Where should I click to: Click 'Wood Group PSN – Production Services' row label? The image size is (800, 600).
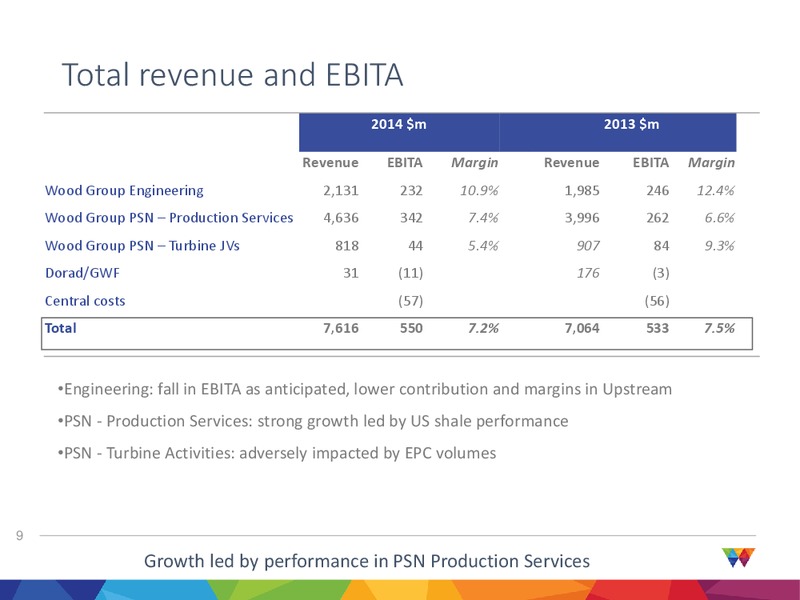[x=169, y=218]
